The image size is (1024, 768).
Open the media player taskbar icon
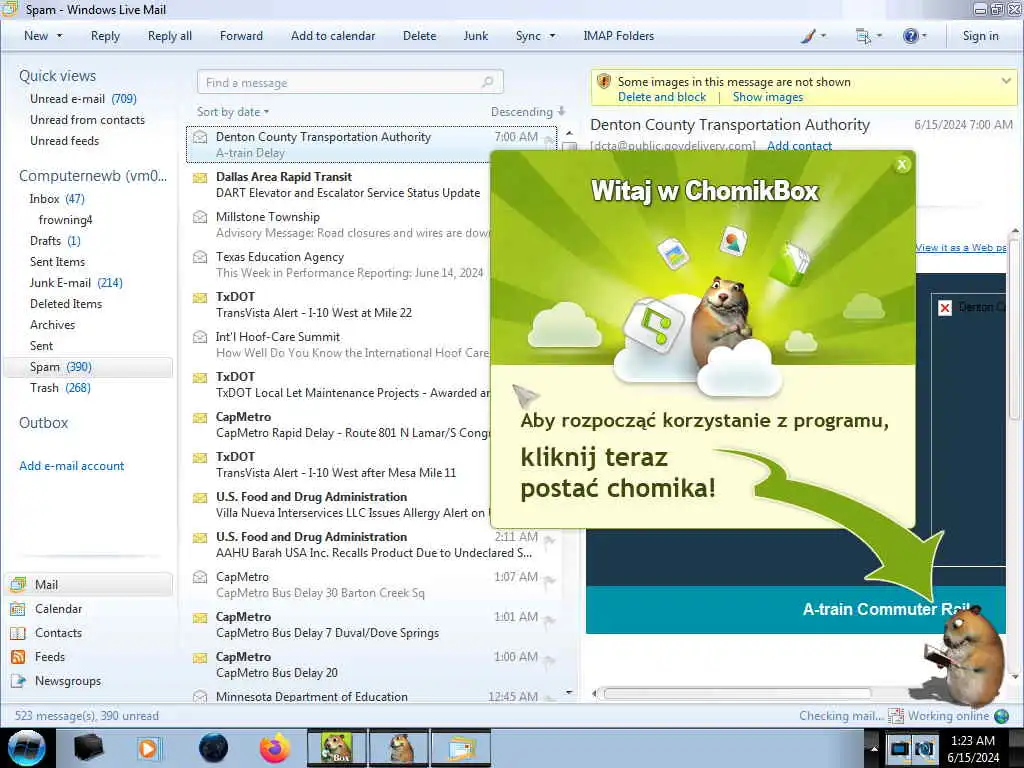click(x=148, y=748)
